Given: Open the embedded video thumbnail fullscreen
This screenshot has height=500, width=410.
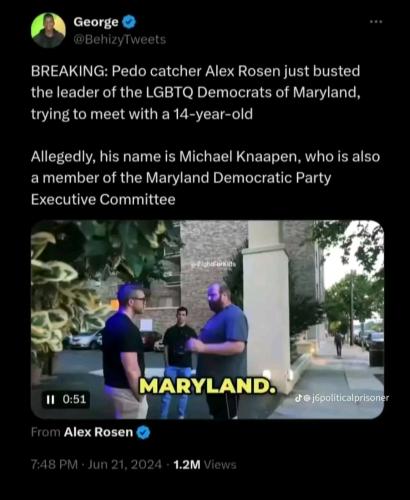Looking at the screenshot, I should pyautogui.click(x=207, y=319).
